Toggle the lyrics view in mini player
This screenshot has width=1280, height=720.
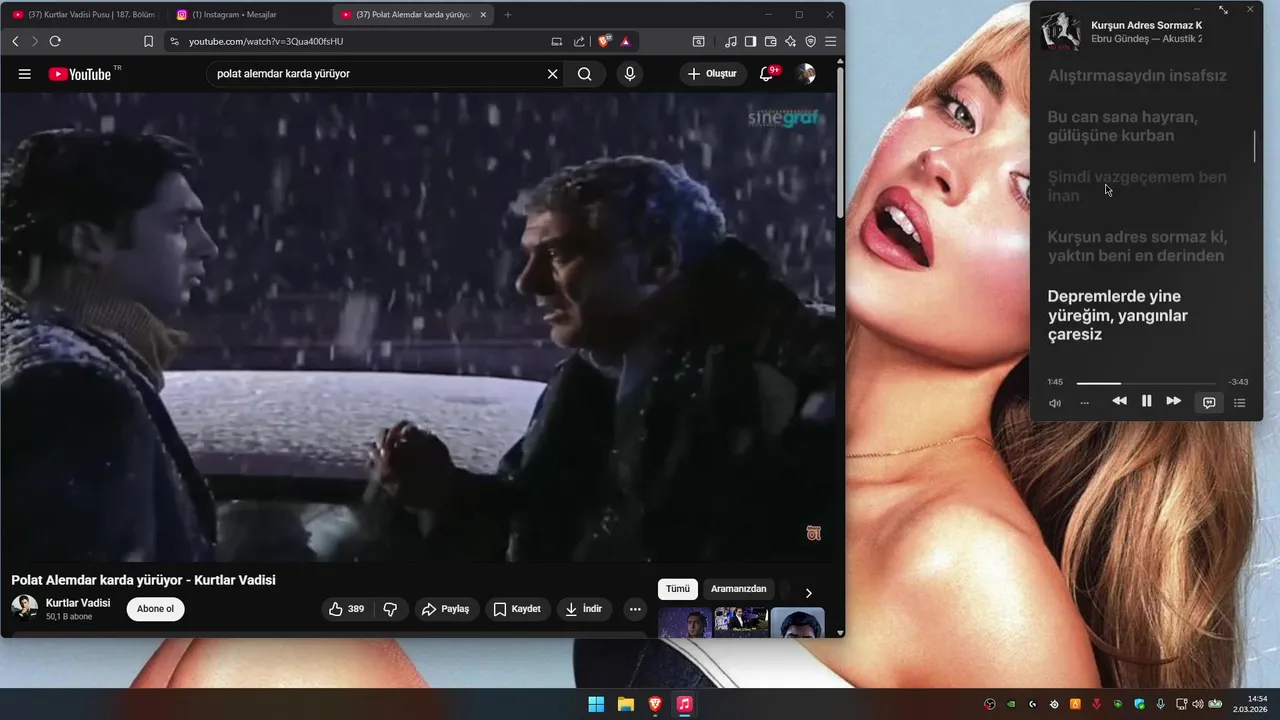point(1209,403)
